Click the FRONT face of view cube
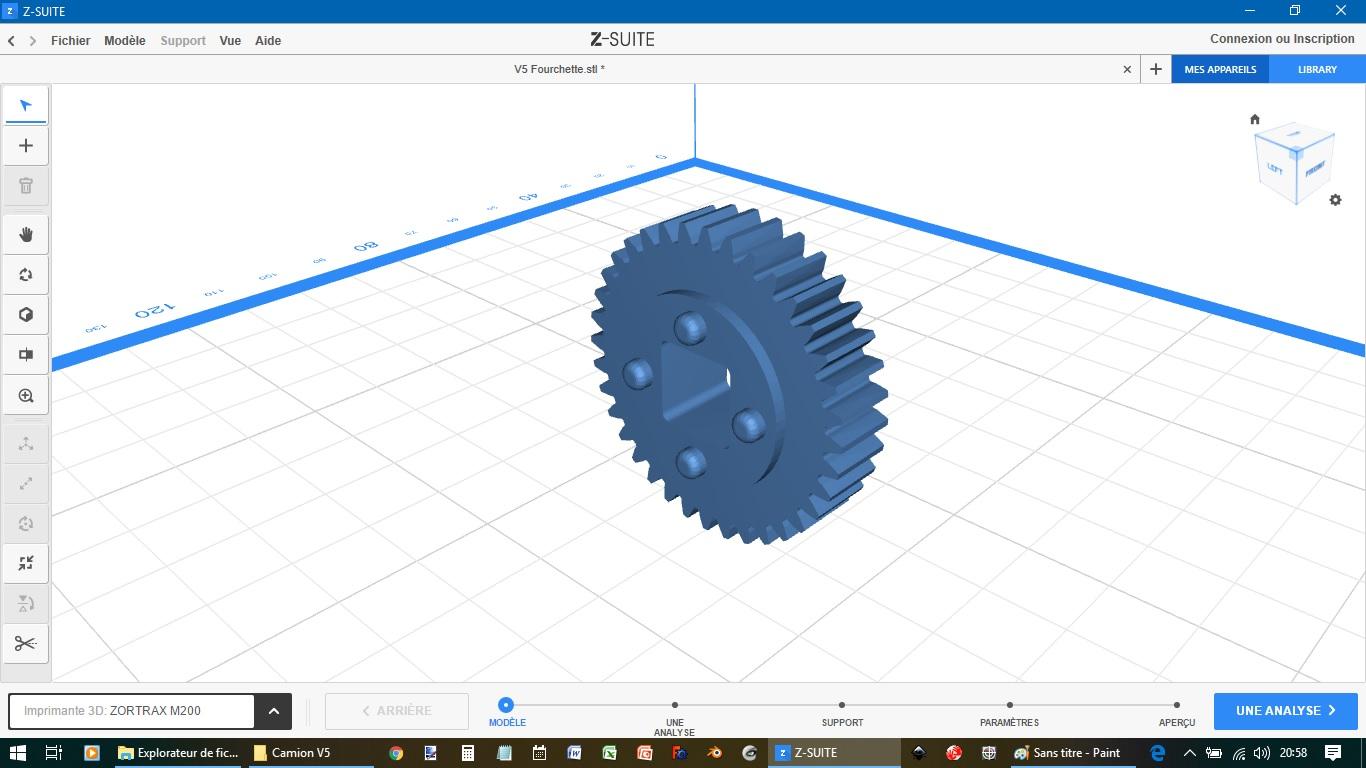The image size is (1366, 768). pos(1315,168)
